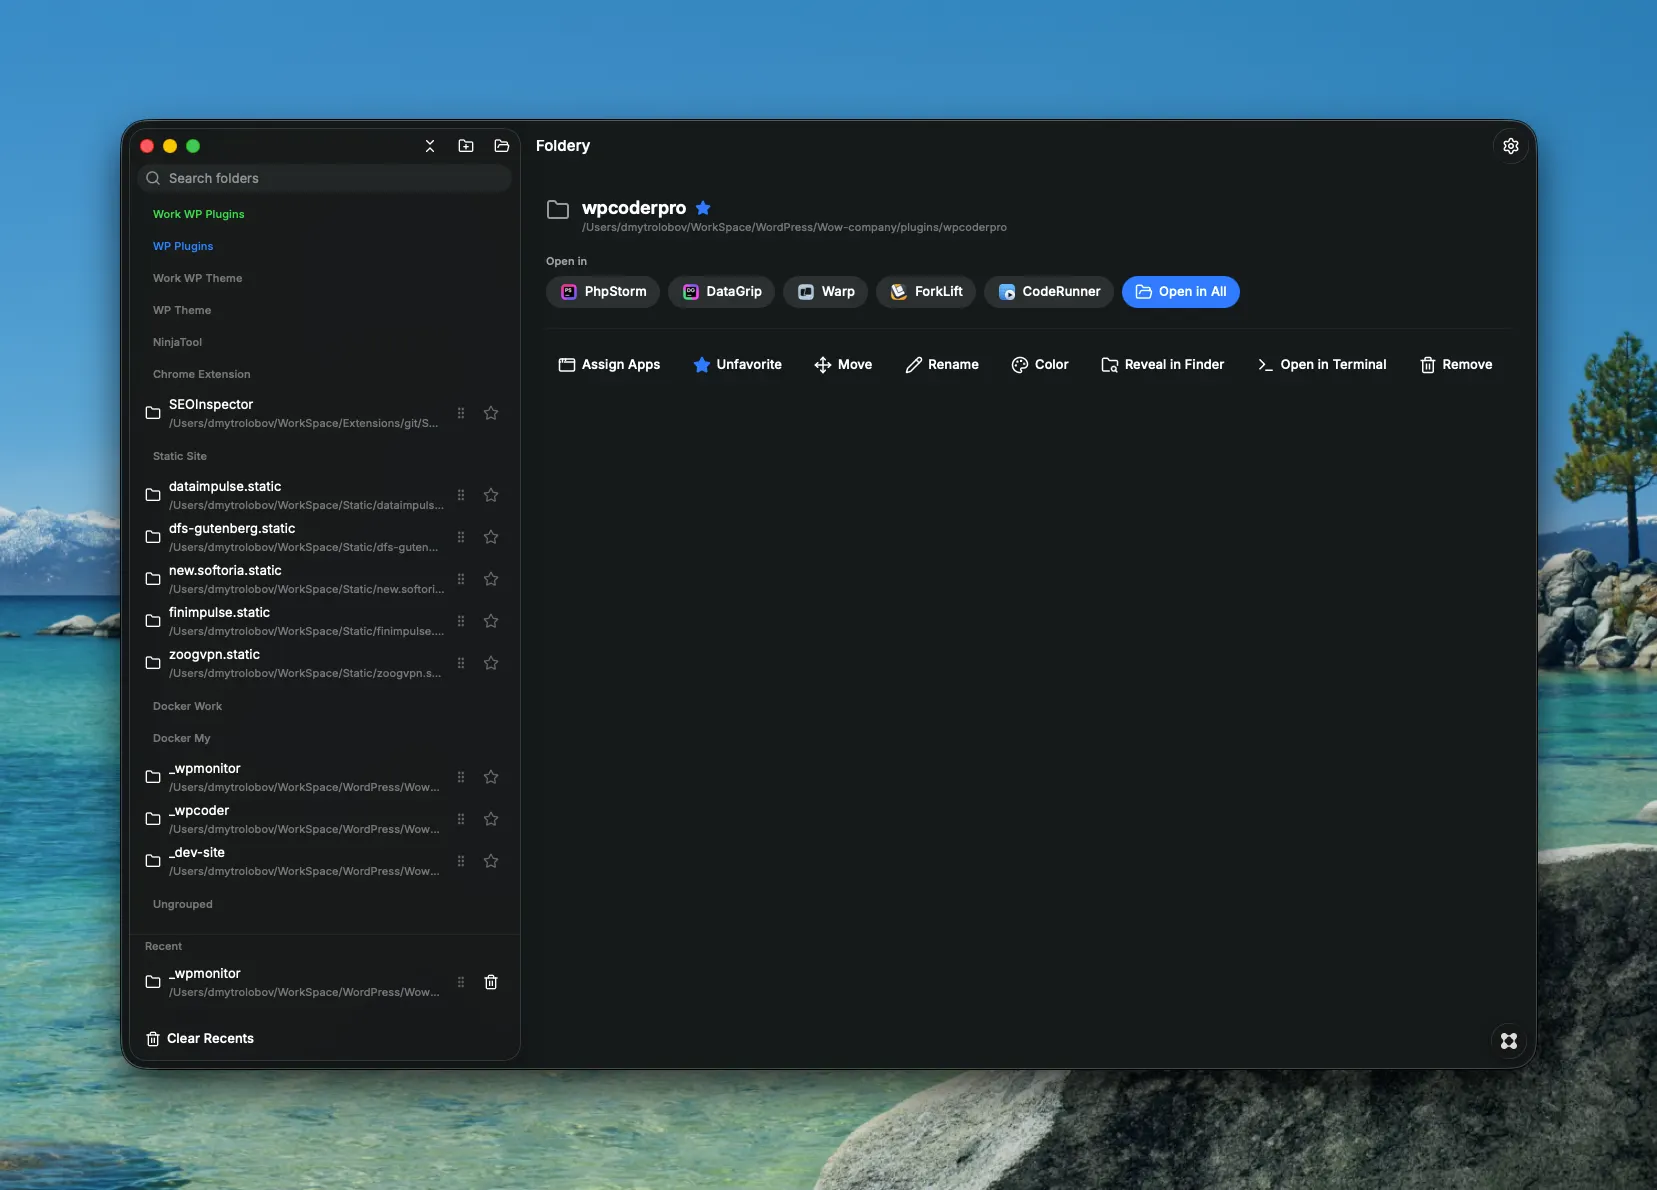This screenshot has height=1190, width=1657.
Task: Click drag handle of finimpulse.static row
Action: [461, 621]
